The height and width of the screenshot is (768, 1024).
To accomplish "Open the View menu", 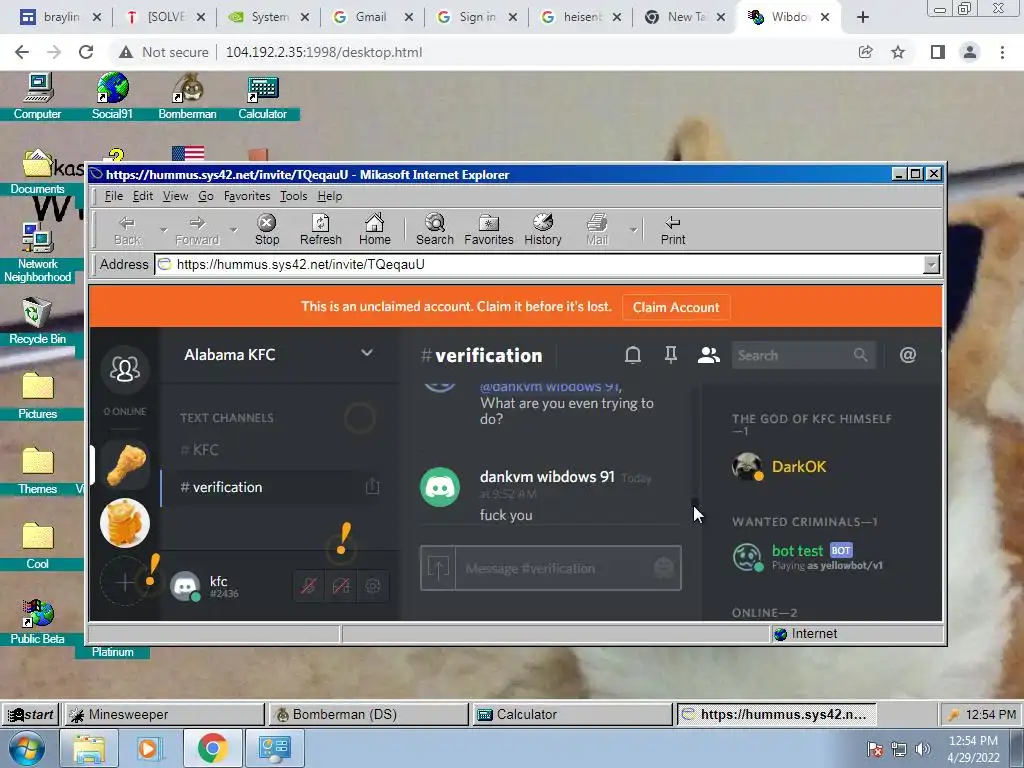I will point(175,196).
